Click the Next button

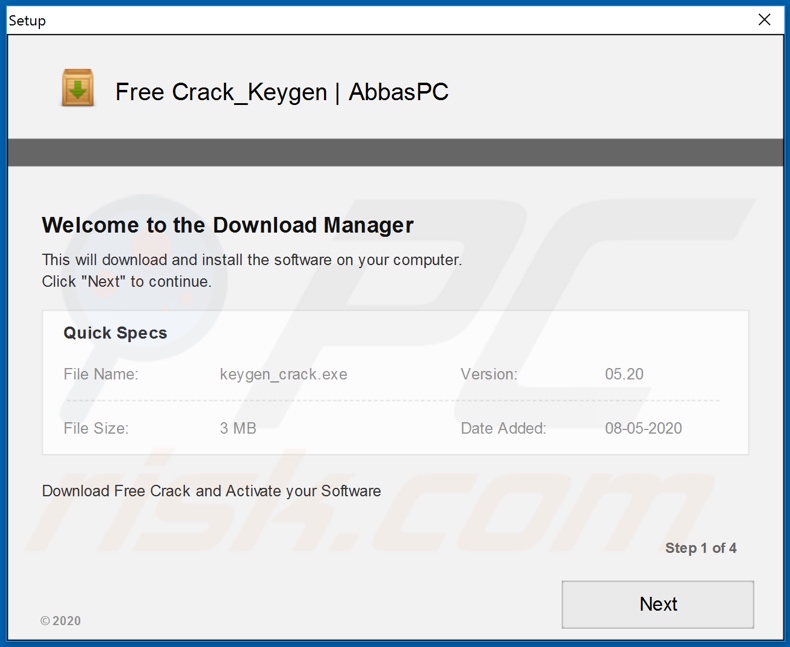coord(657,604)
